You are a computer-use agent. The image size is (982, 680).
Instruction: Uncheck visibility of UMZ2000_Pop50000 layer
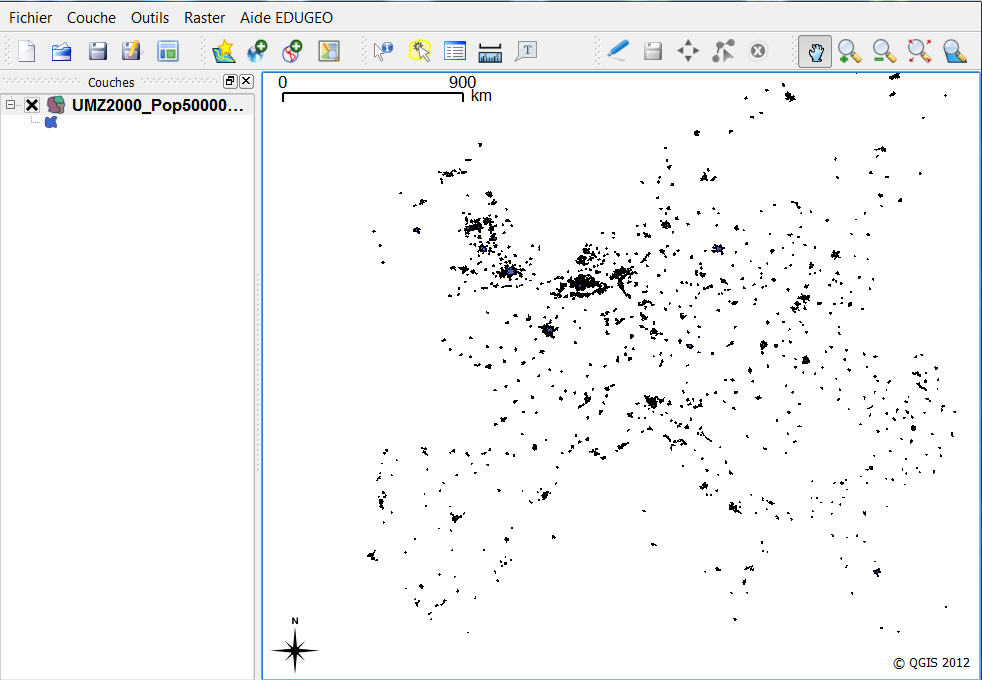click(32, 105)
